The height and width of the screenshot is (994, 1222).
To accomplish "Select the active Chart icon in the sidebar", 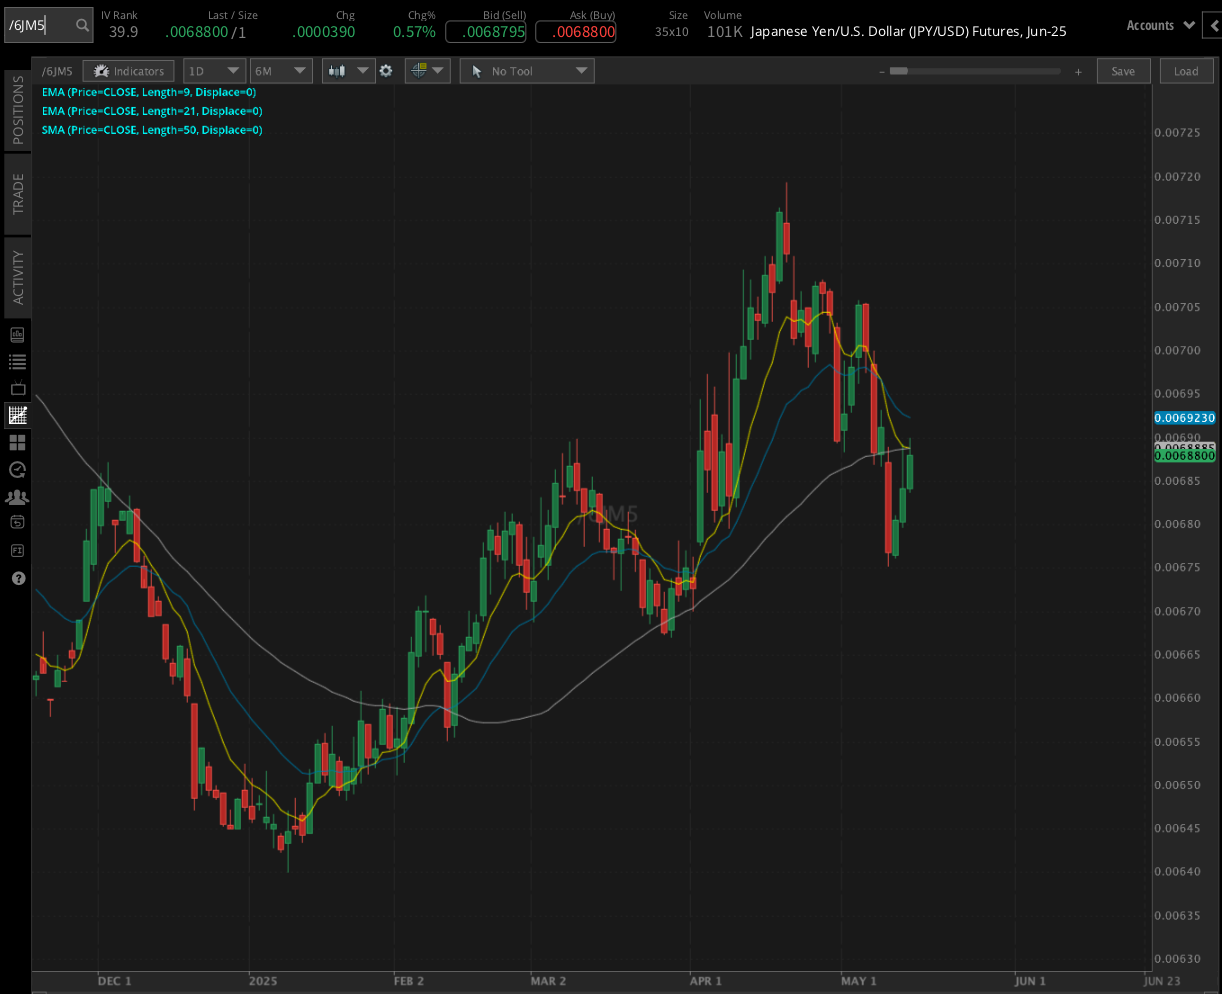I will (x=17, y=415).
